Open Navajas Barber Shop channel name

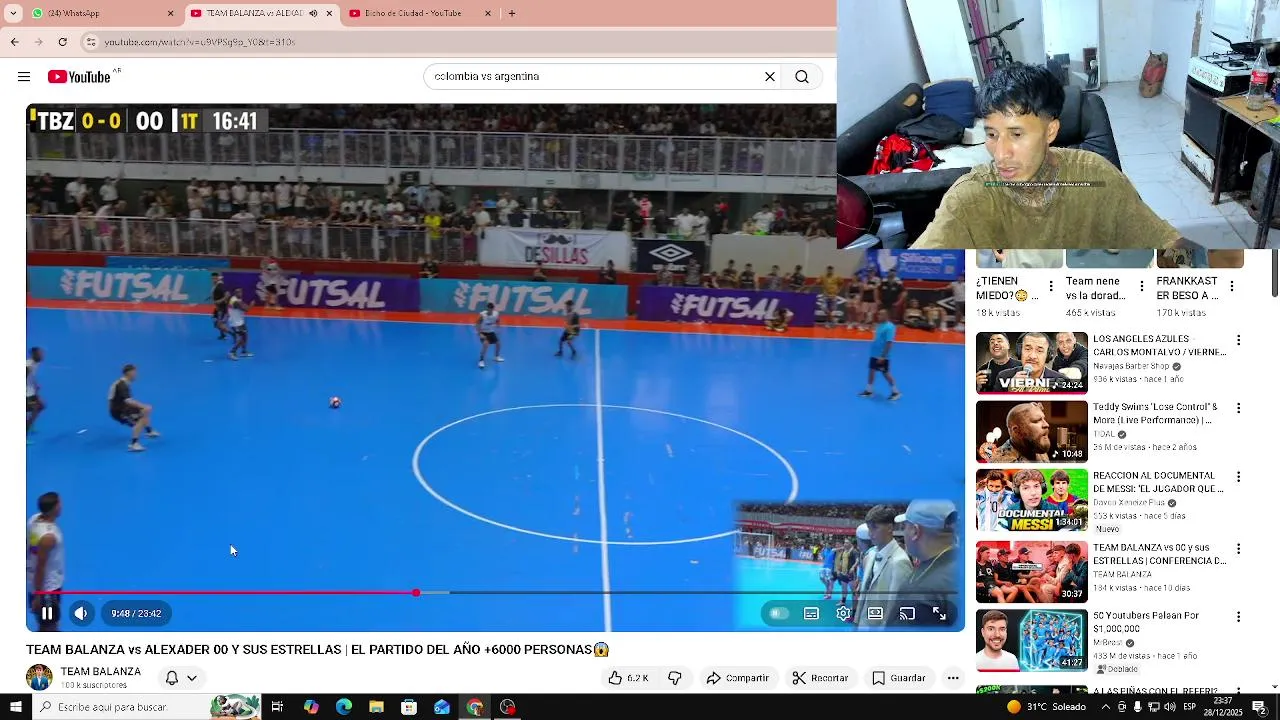[1131, 367]
